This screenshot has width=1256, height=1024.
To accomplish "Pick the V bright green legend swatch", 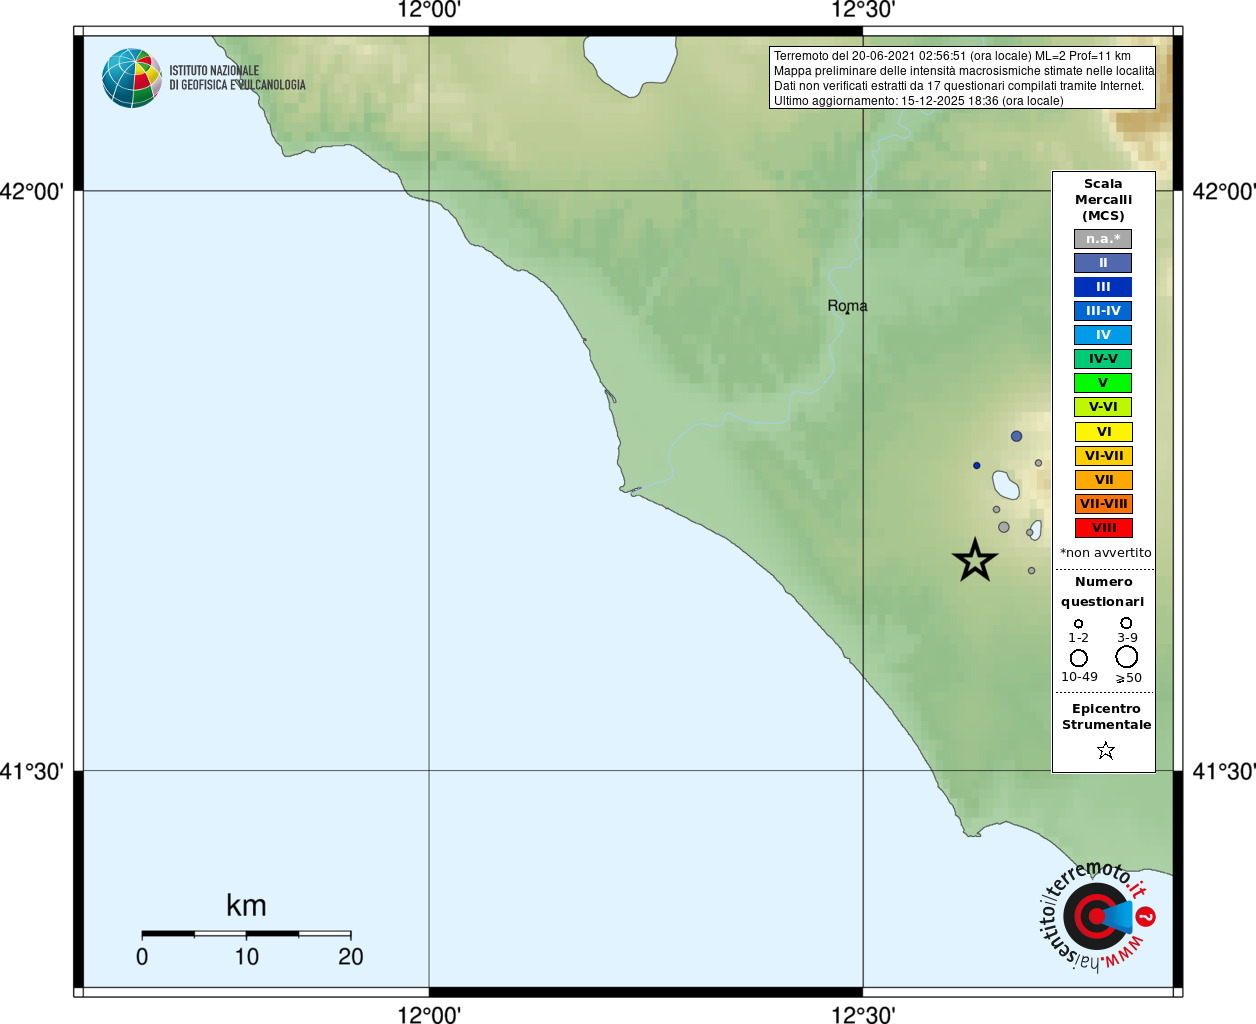I will [1103, 383].
